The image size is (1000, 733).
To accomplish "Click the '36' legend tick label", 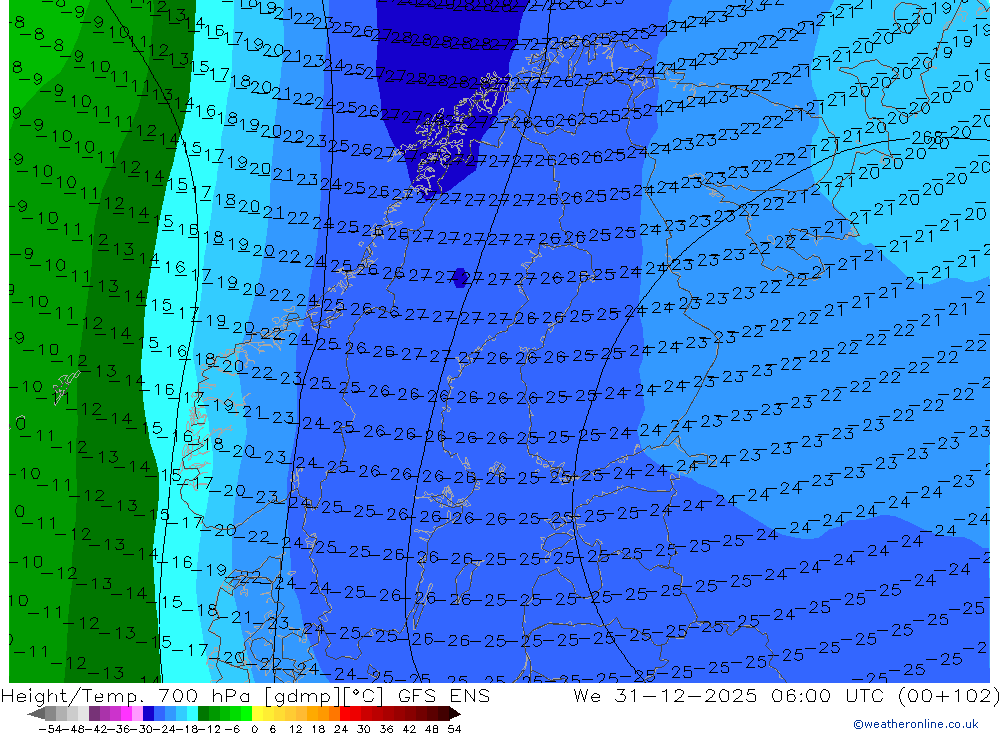I will (386, 729).
